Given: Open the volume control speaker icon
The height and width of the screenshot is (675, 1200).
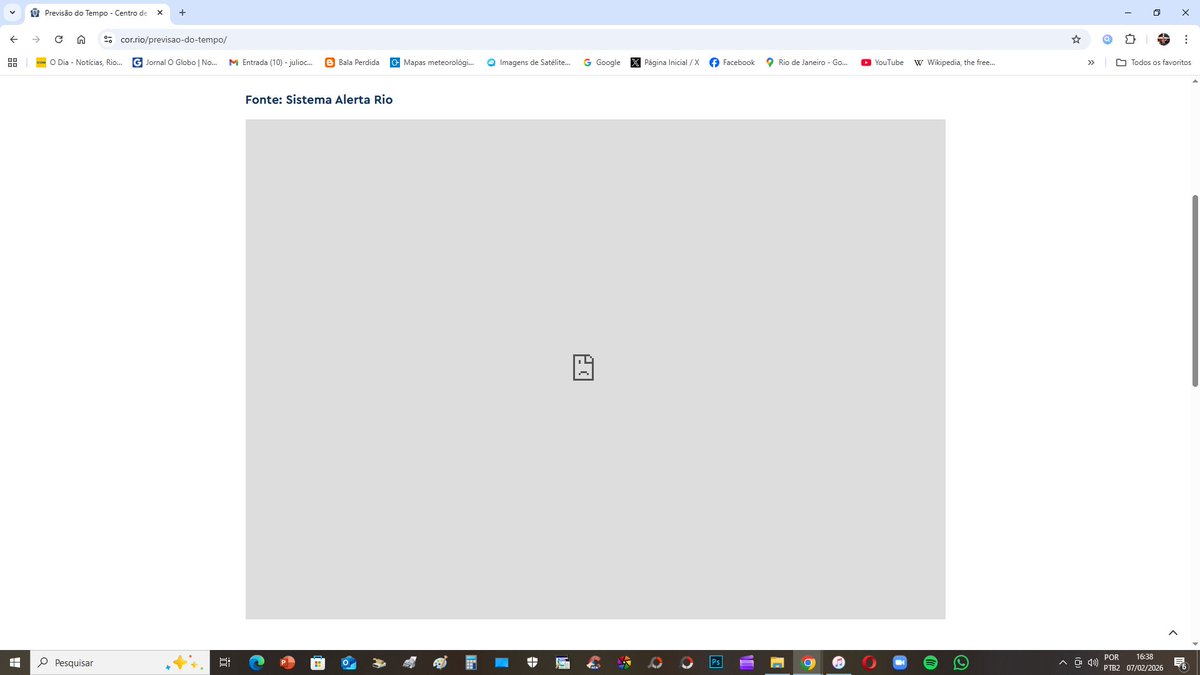Looking at the screenshot, I should 1093,662.
